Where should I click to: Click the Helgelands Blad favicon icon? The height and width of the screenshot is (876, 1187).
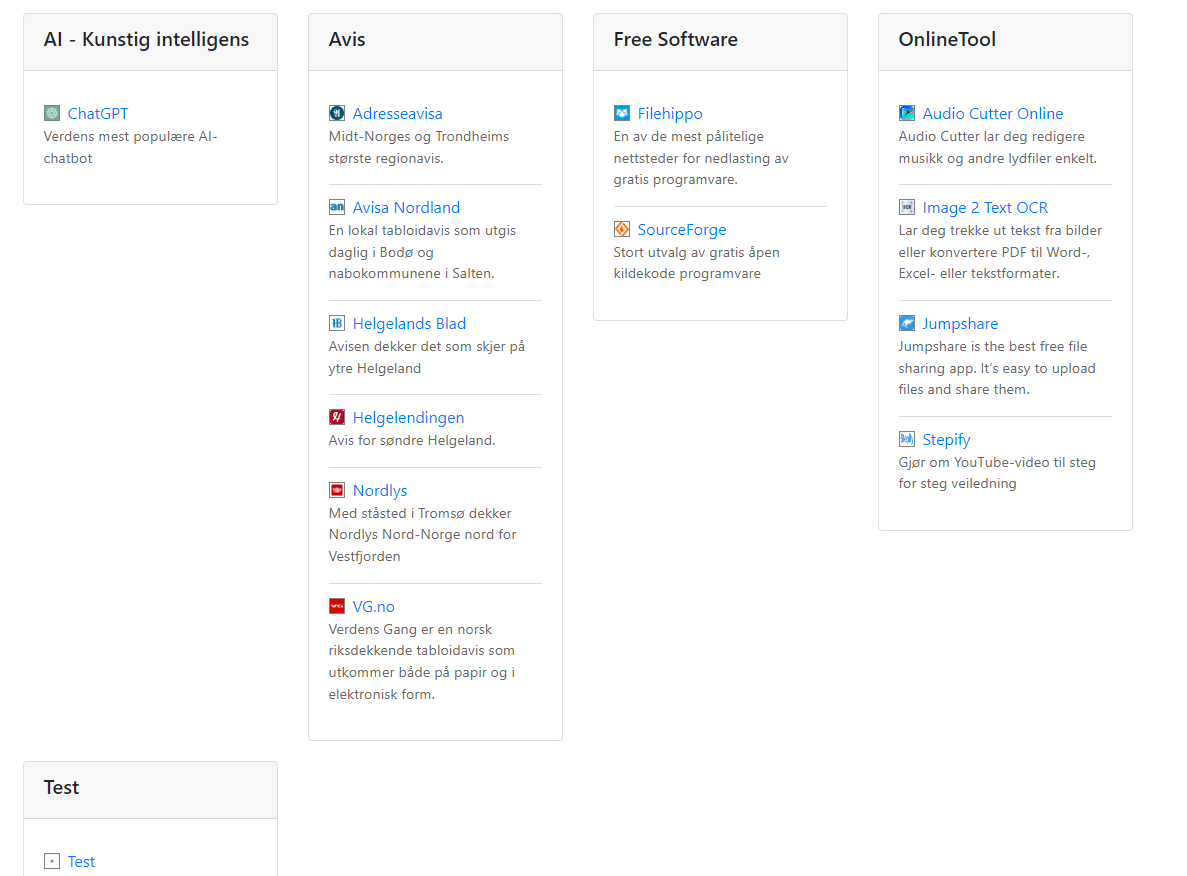click(x=337, y=323)
